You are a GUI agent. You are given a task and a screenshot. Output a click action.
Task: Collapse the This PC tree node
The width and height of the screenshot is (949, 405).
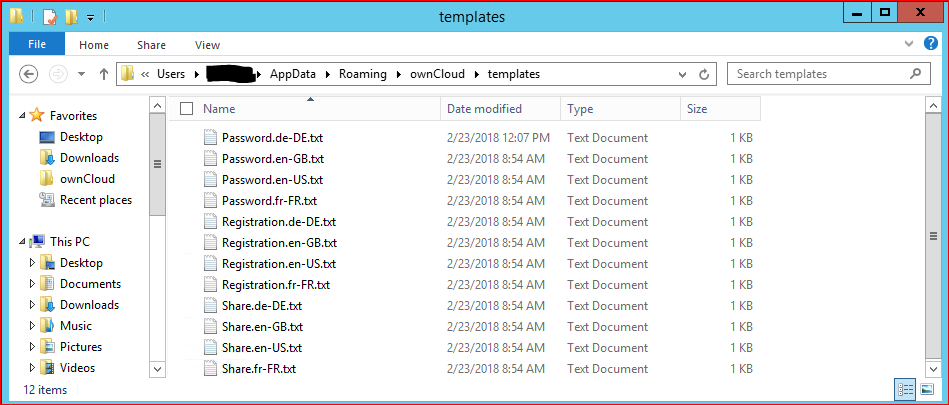[22, 242]
